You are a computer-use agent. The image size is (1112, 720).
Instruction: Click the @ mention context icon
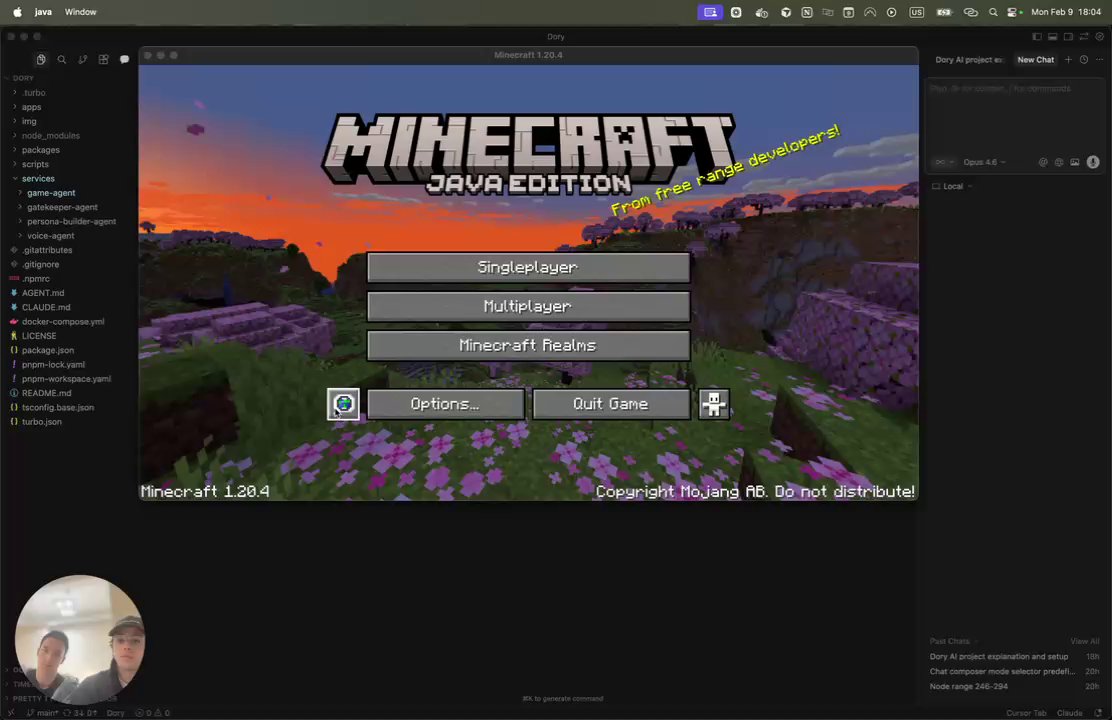[1043, 162]
